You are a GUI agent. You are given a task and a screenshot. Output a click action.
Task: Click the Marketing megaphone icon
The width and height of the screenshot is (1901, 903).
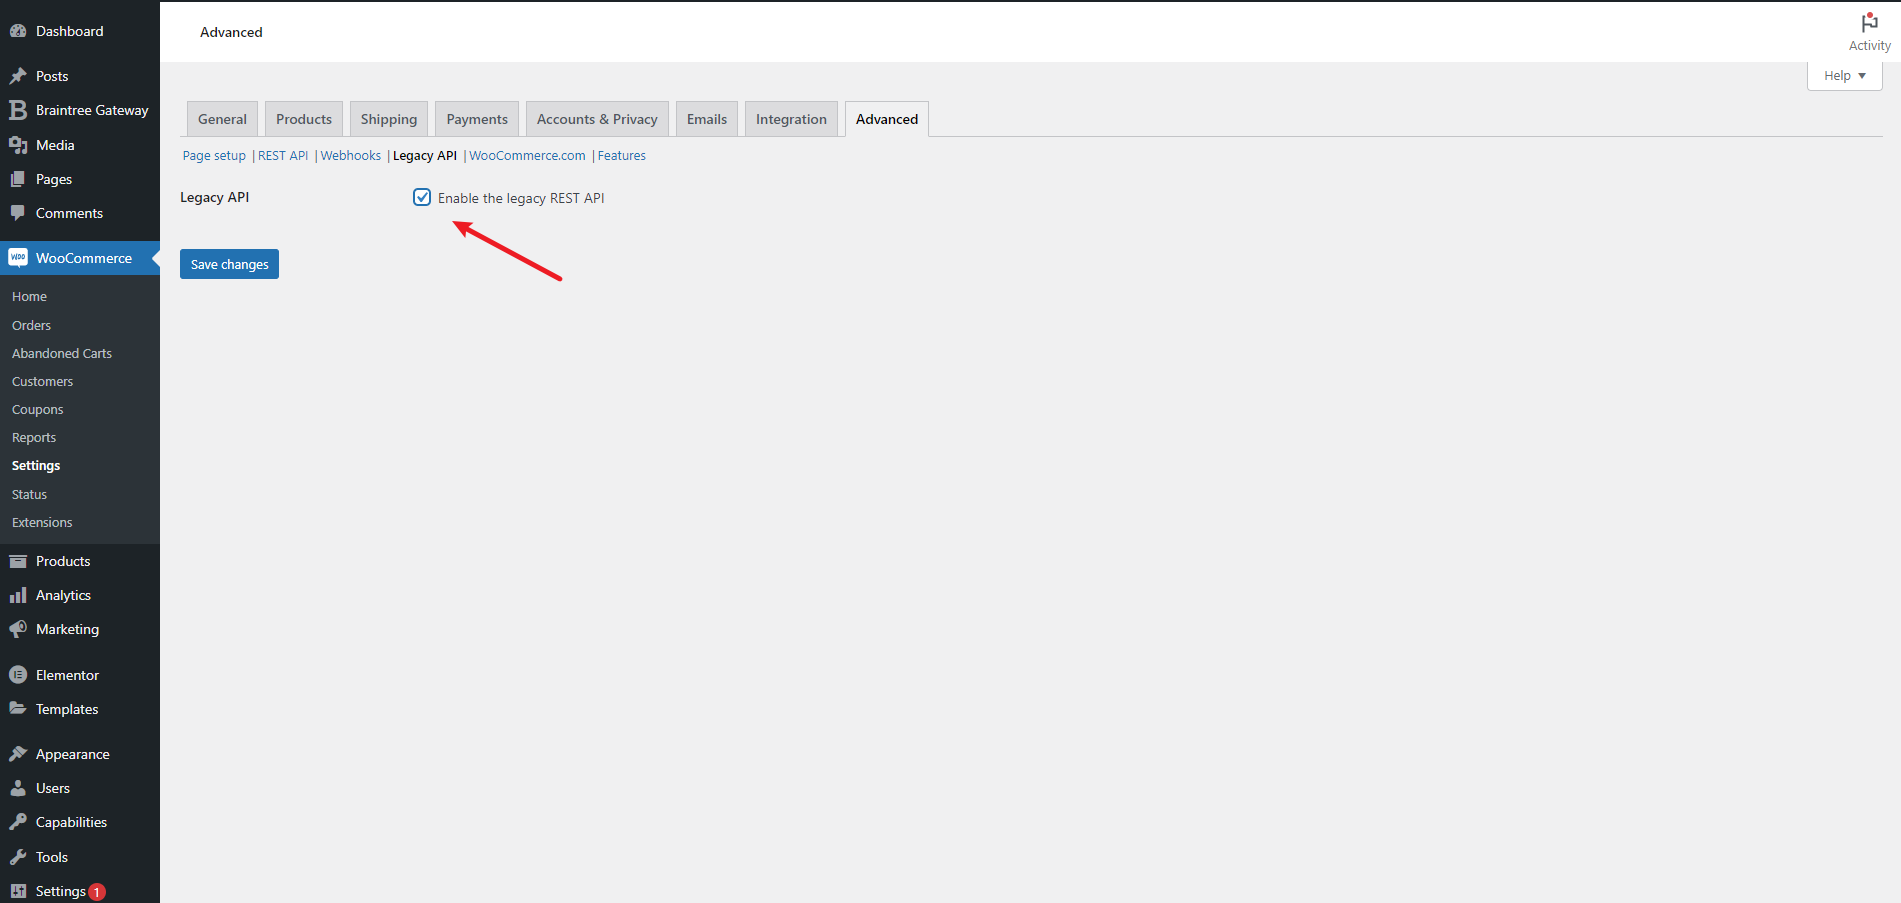click(18, 629)
